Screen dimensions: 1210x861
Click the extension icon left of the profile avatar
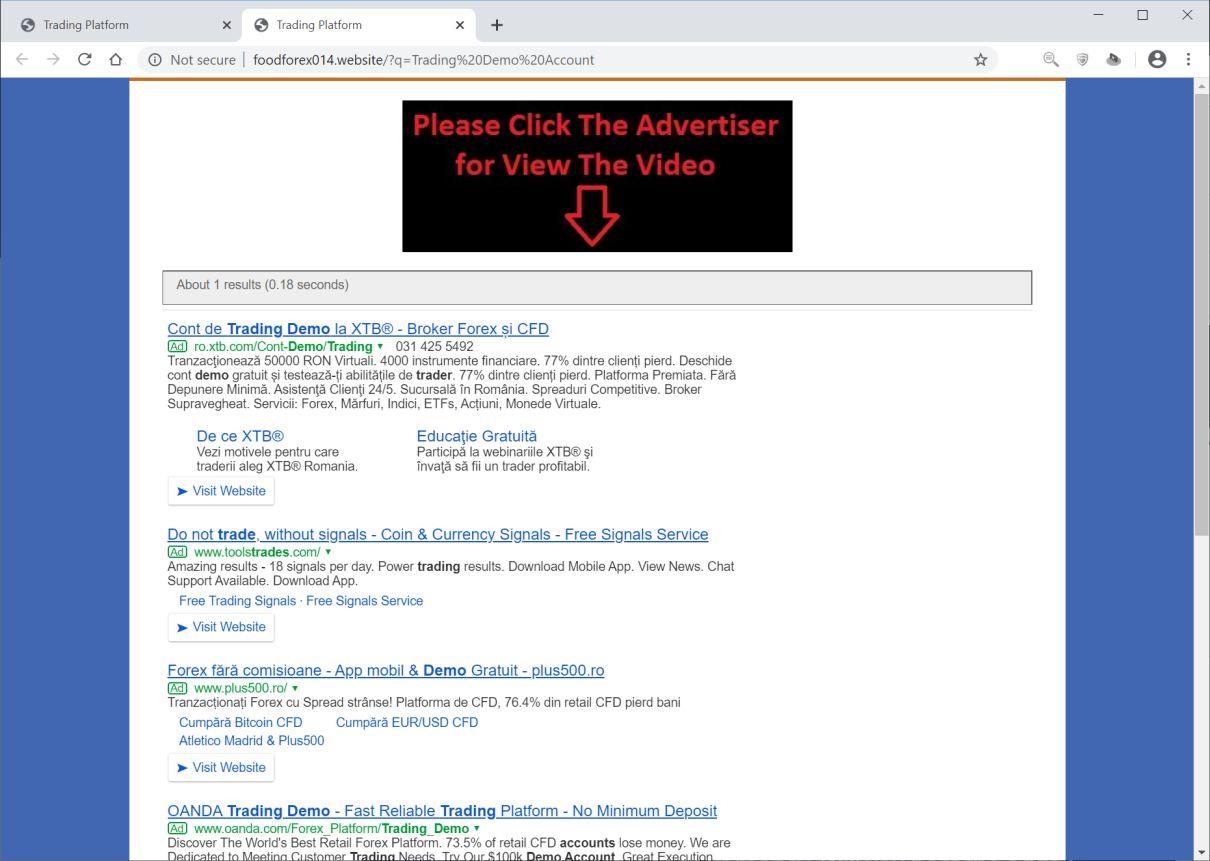(x=1113, y=60)
